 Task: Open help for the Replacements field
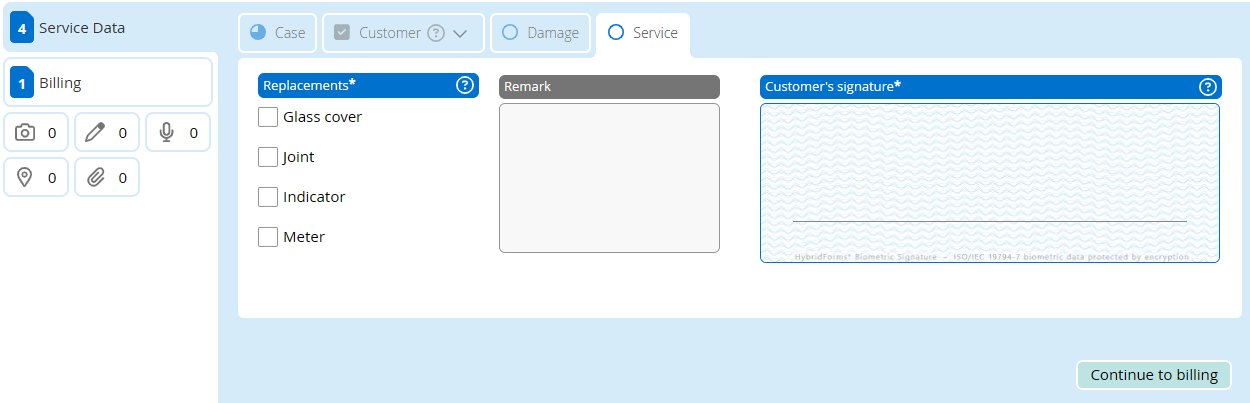coord(465,86)
